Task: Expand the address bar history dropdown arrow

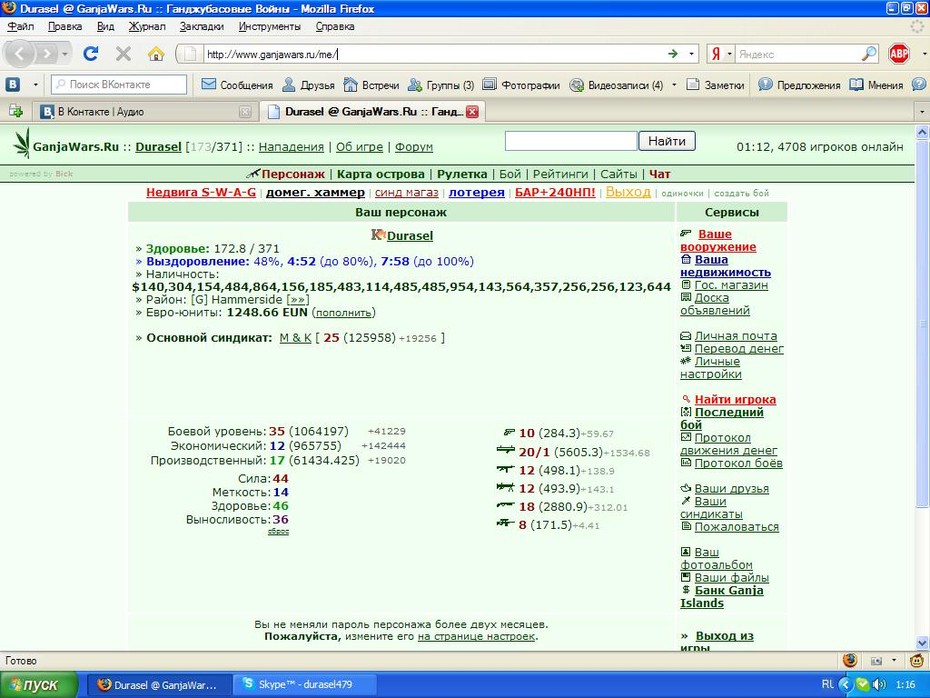Action: 692,54
